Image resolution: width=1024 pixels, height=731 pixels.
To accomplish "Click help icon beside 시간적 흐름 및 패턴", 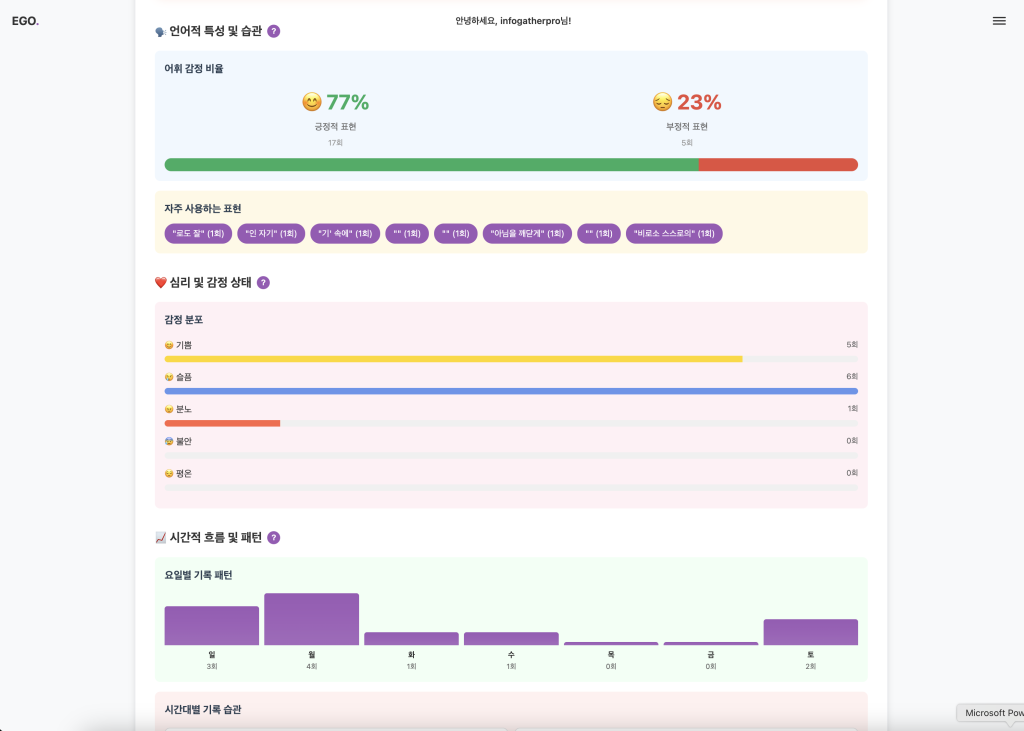I will coord(273,538).
